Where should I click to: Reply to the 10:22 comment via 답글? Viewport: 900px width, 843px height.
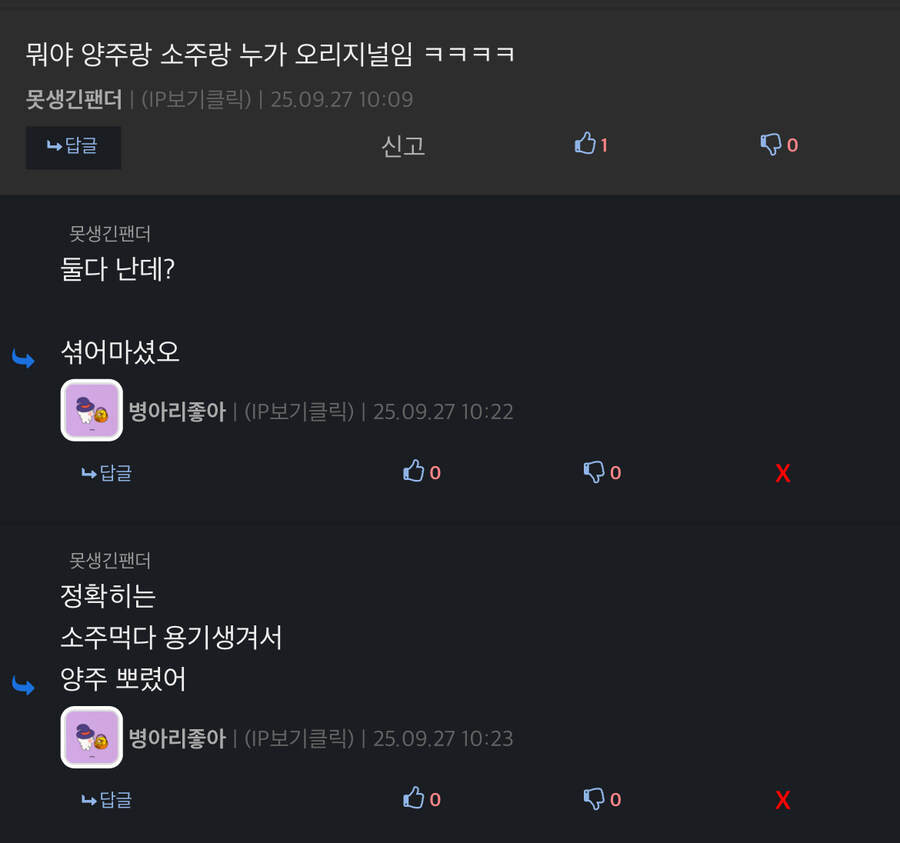(107, 473)
